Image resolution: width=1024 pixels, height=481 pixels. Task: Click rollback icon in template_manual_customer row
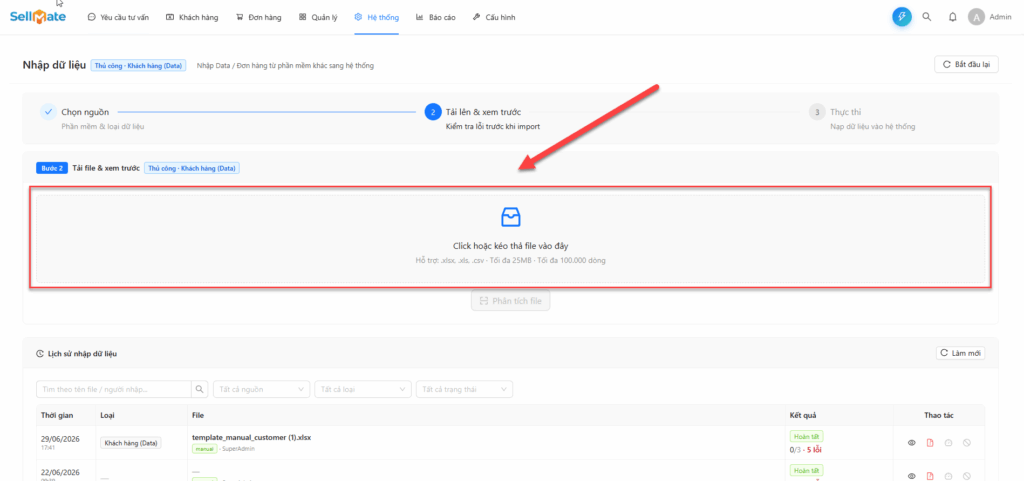click(x=948, y=443)
